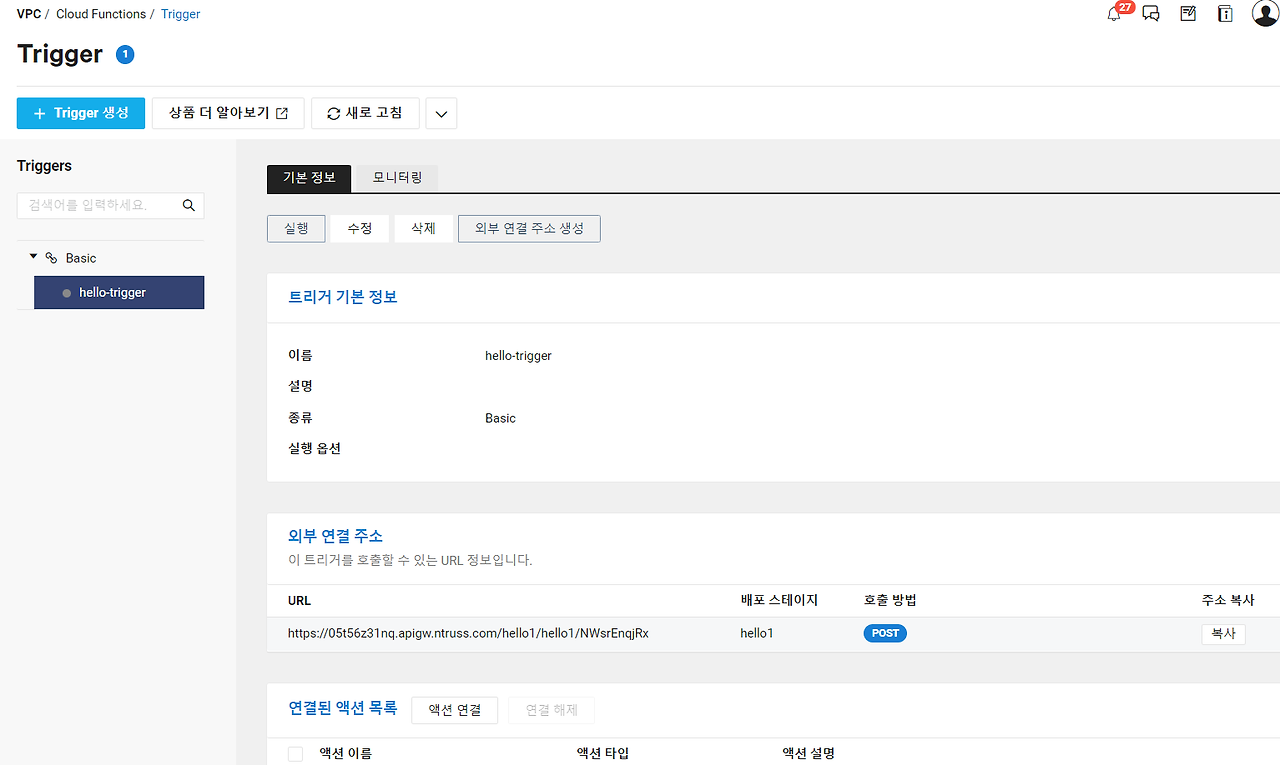Toggle the action list select-all checkbox

click(295, 753)
